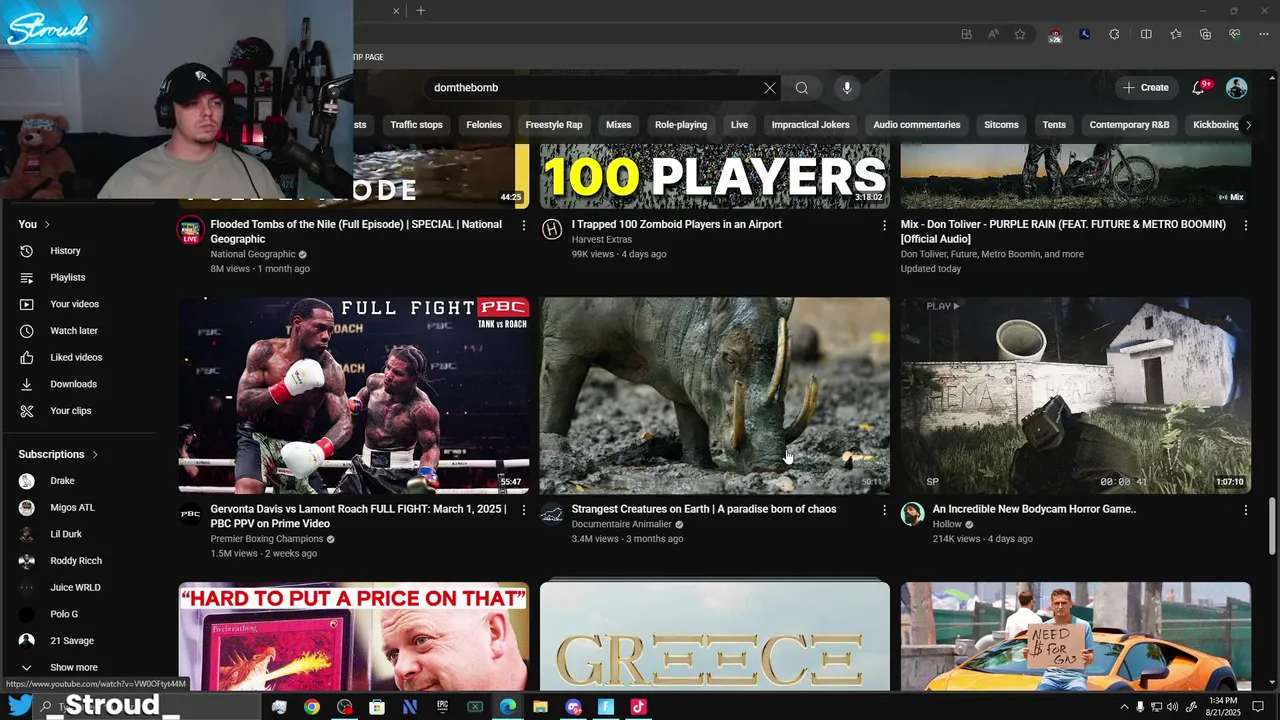Open the Gervonta Davis vs Lamont Roach title

358,516
